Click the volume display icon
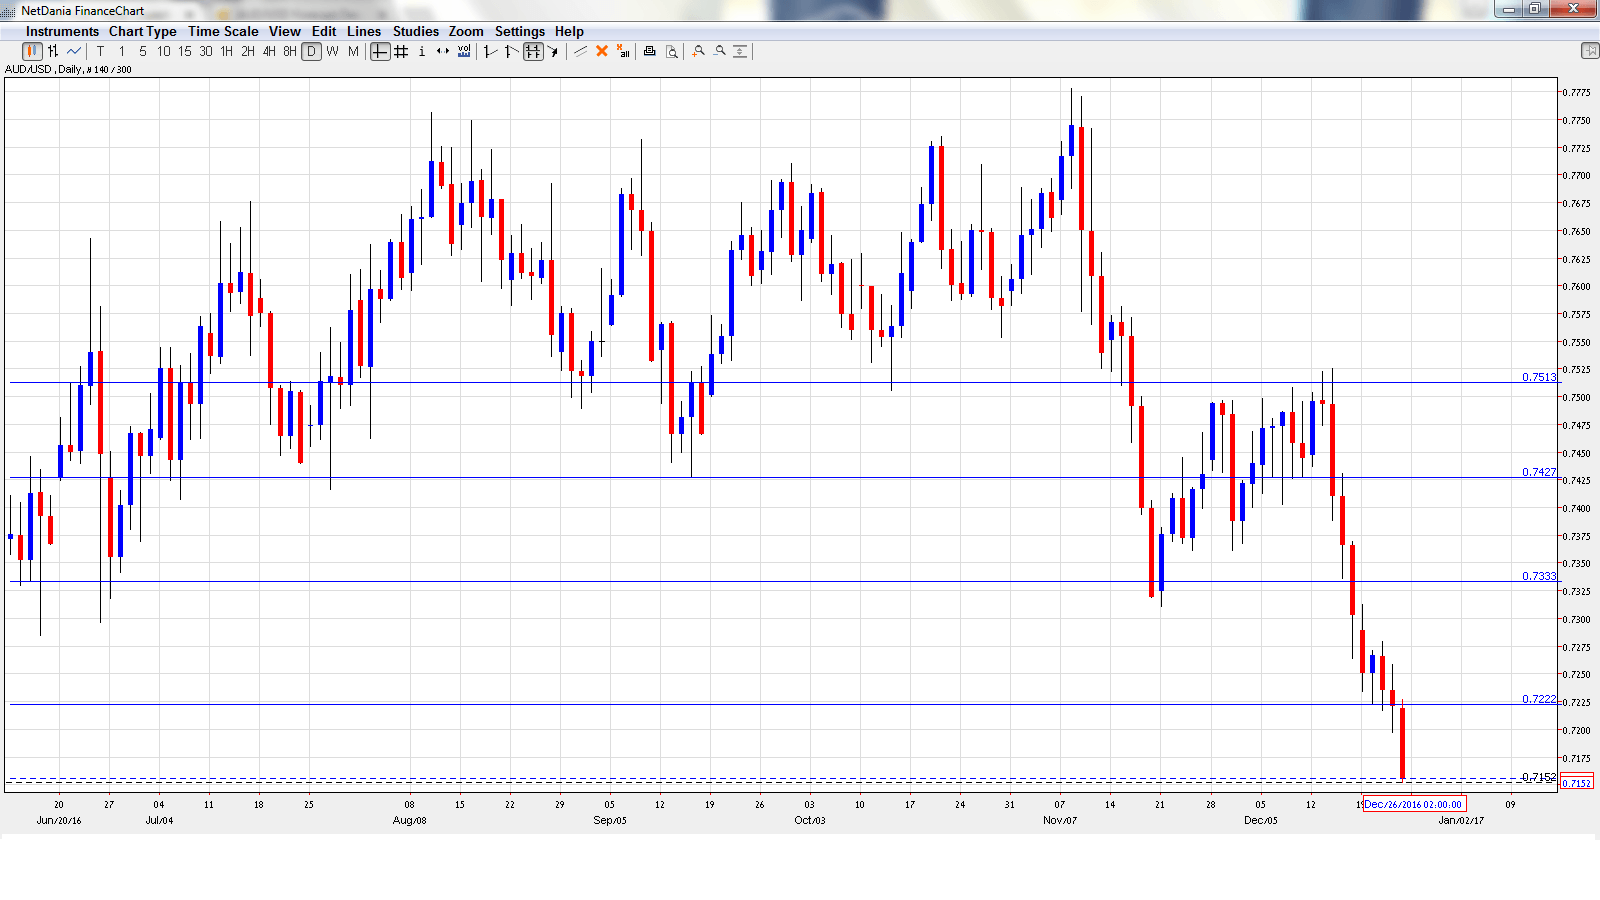This screenshot has width=1600, height=900. pos(464,51)
